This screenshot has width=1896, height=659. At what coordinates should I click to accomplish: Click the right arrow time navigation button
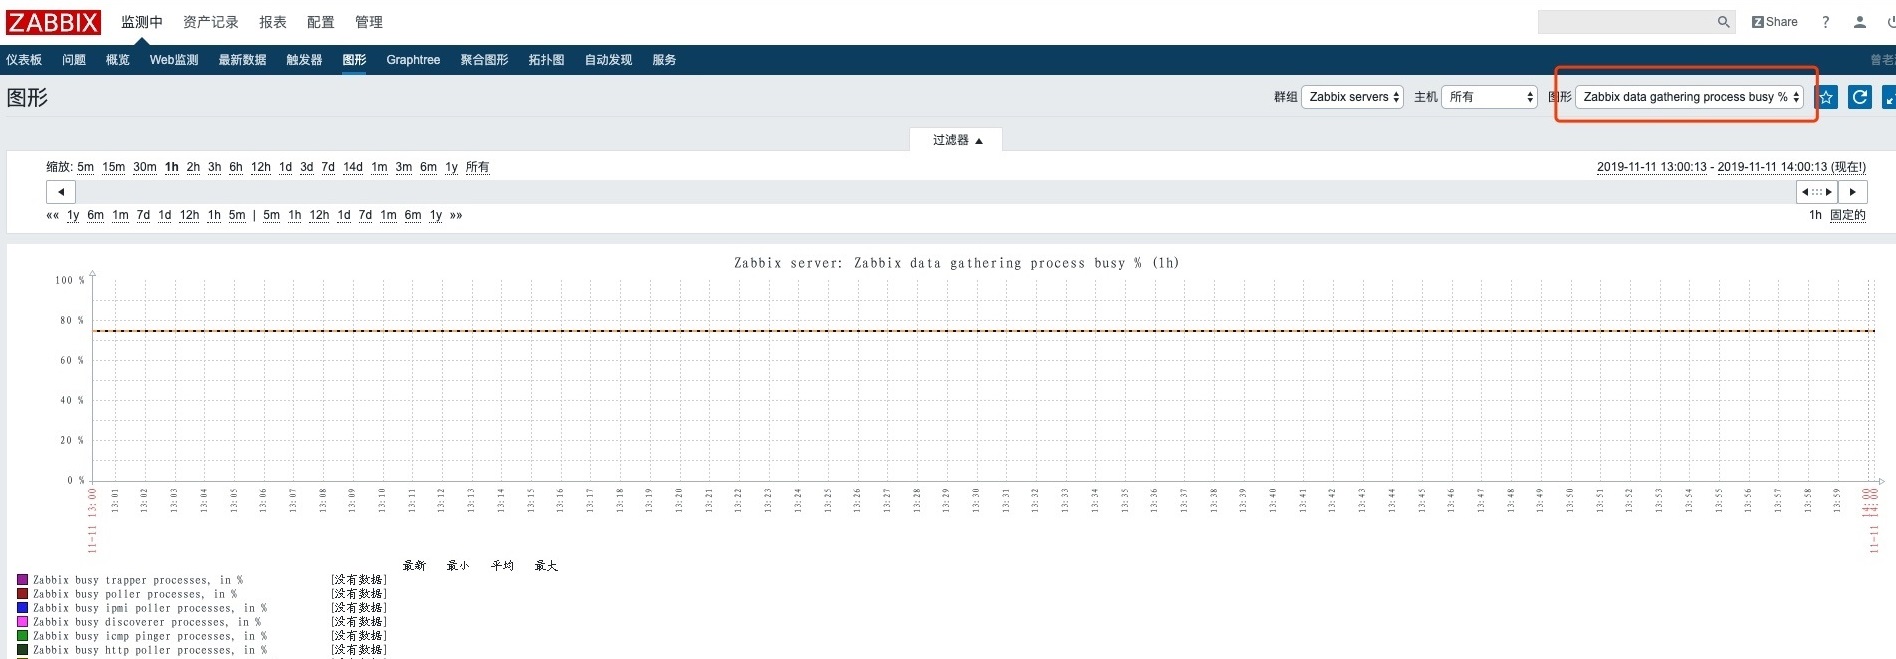pos(1853,192)
